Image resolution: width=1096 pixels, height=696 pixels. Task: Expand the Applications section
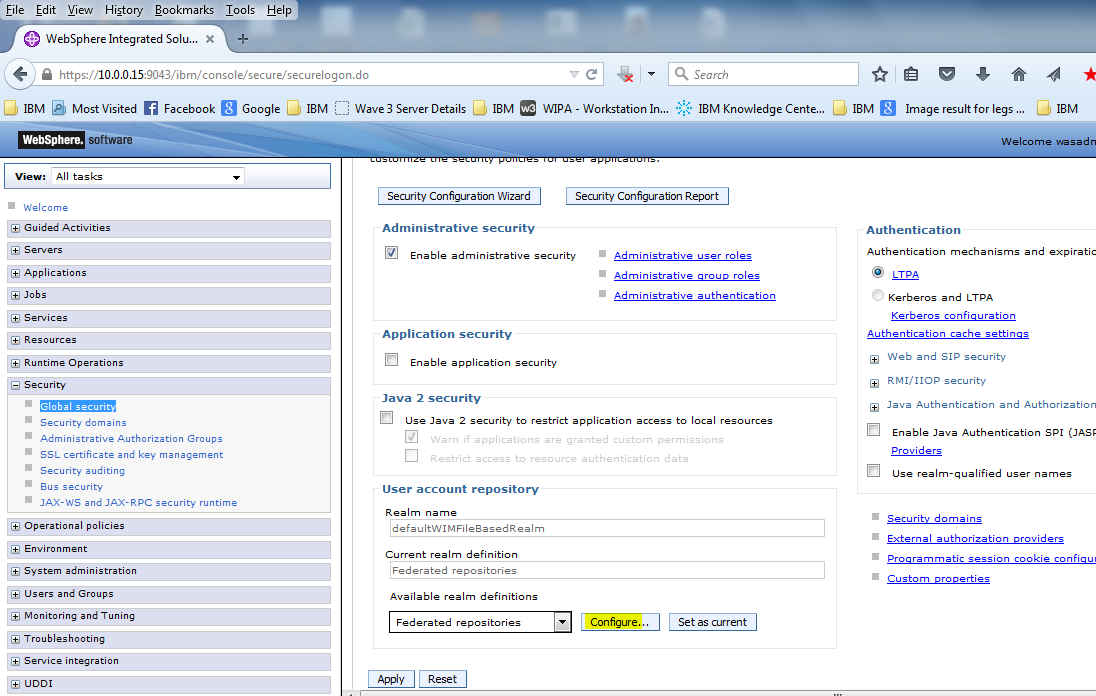(x=15, y=273)
